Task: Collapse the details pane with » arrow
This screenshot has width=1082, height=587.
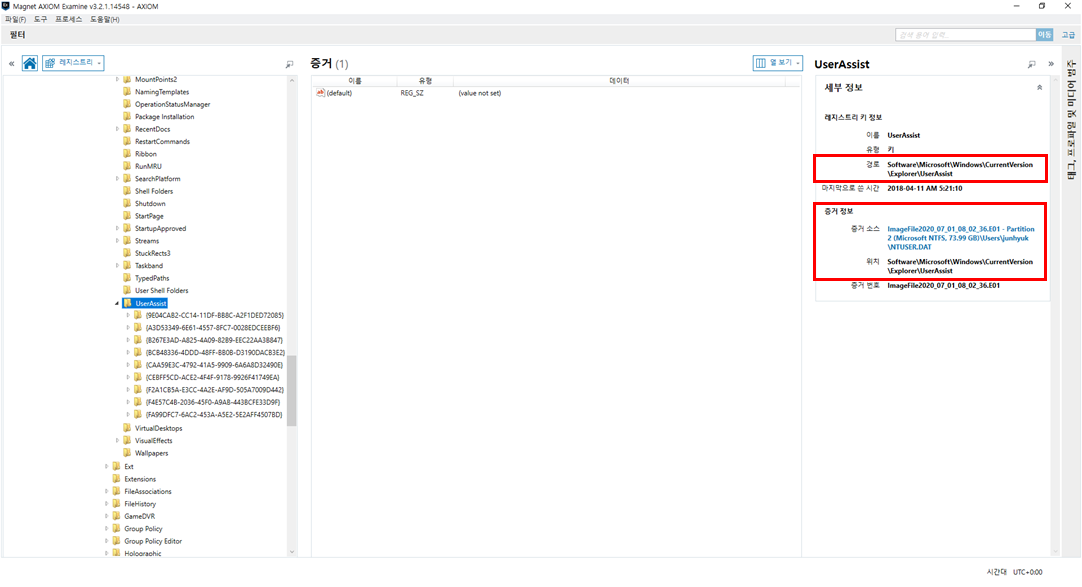Action: 1051,63
